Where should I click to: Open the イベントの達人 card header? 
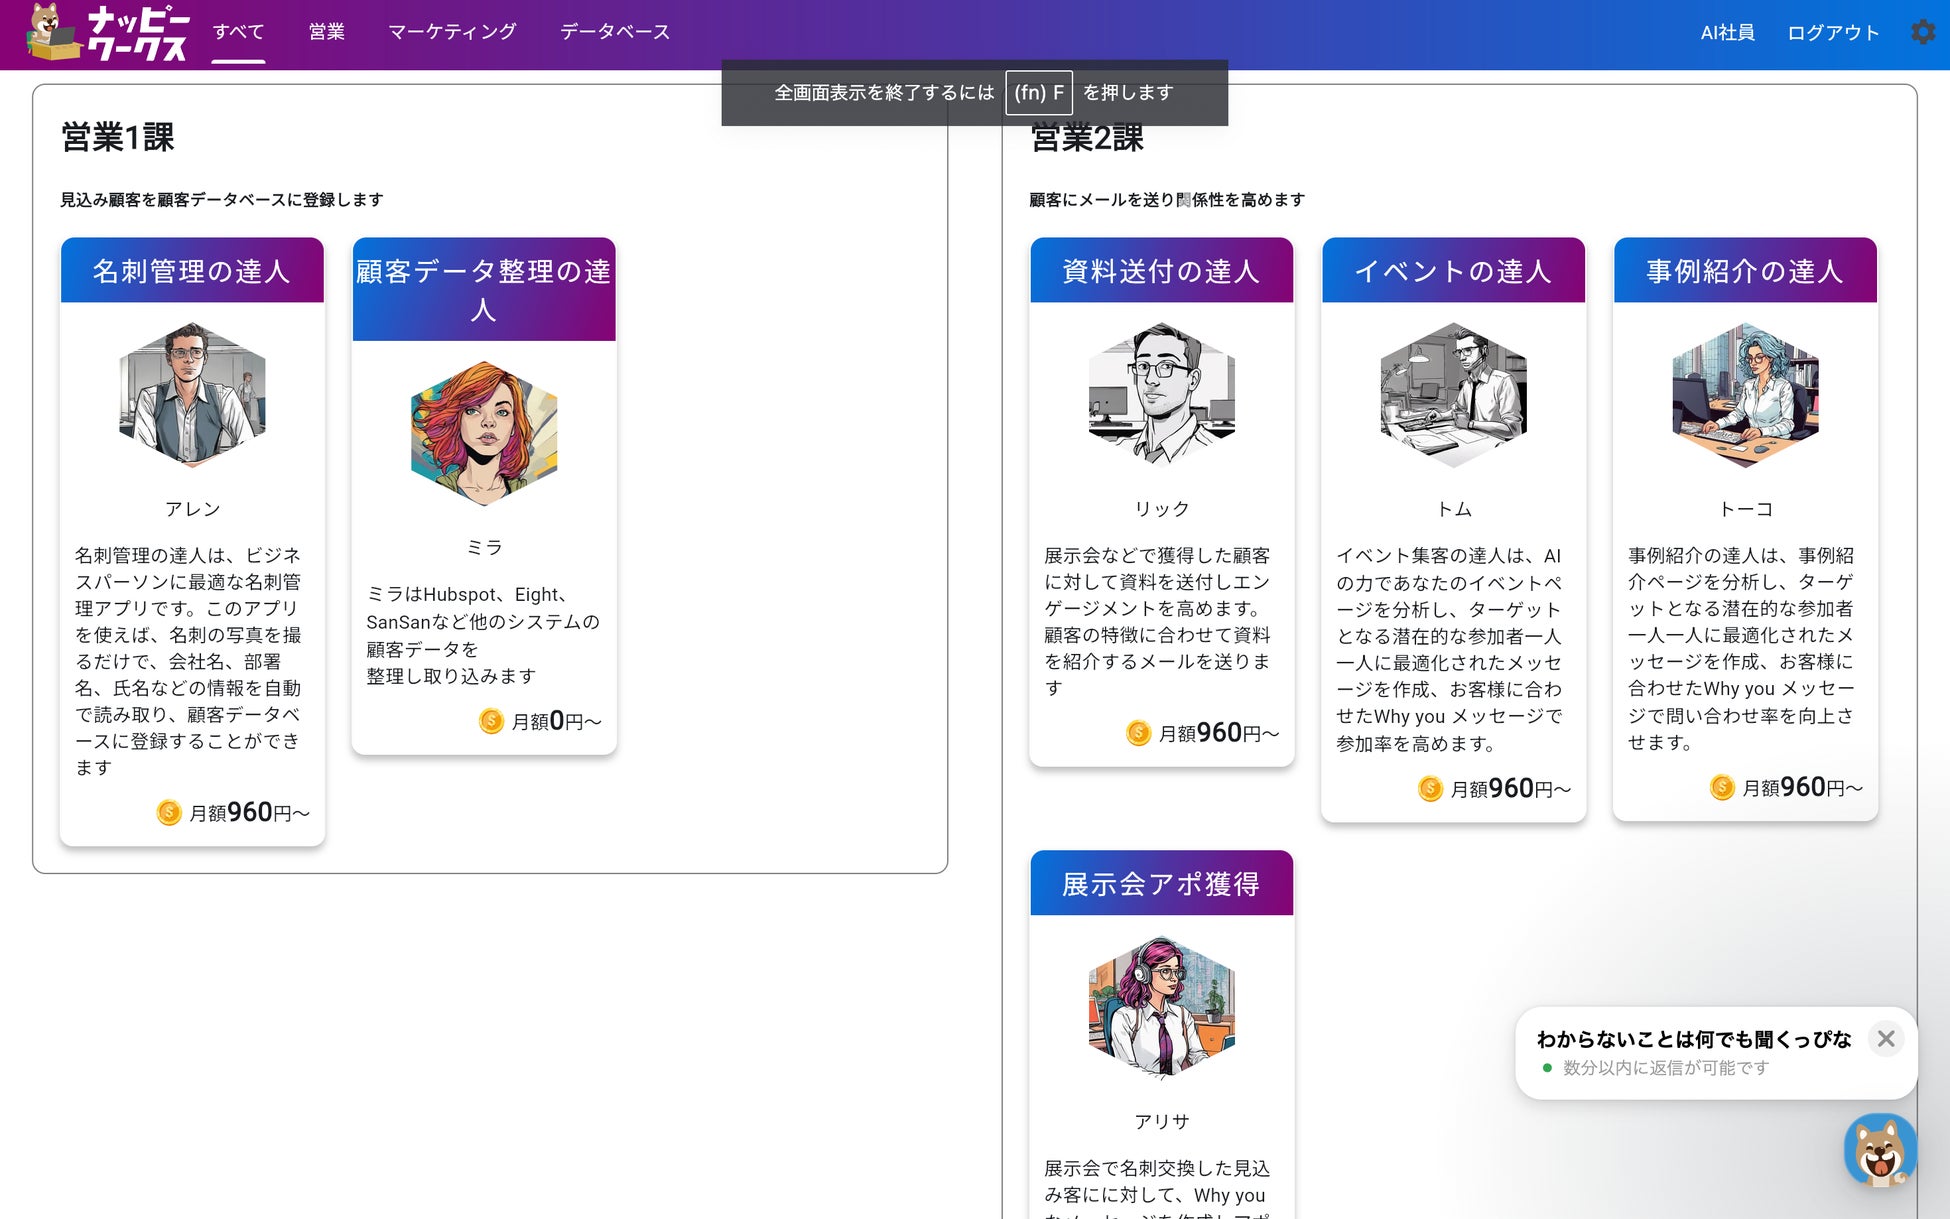pyautogui.click(x=1453, y=271)
